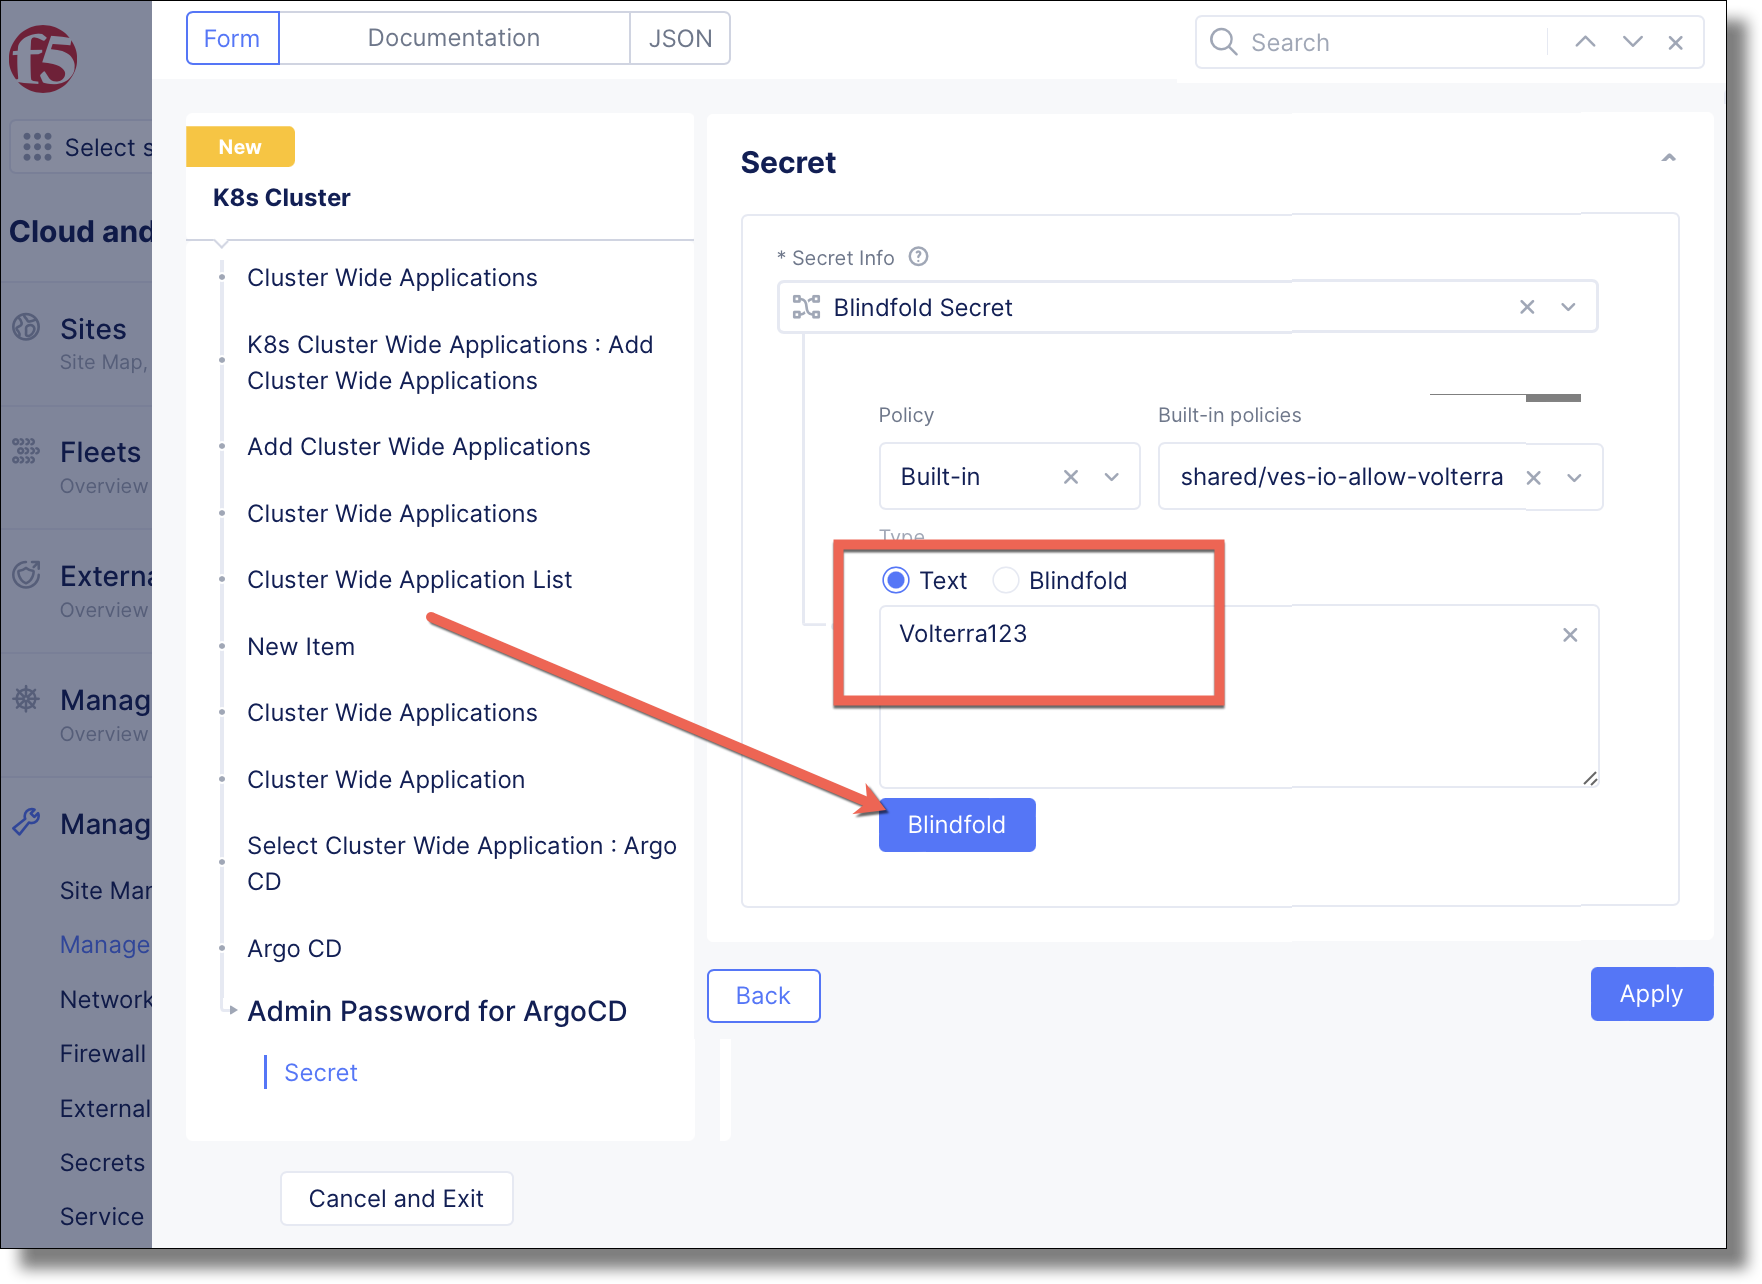Image resolution: width=1762 pixels, height=1284 pixels.
Task: Clear the Built-in policy selection
Action: 1071,477
